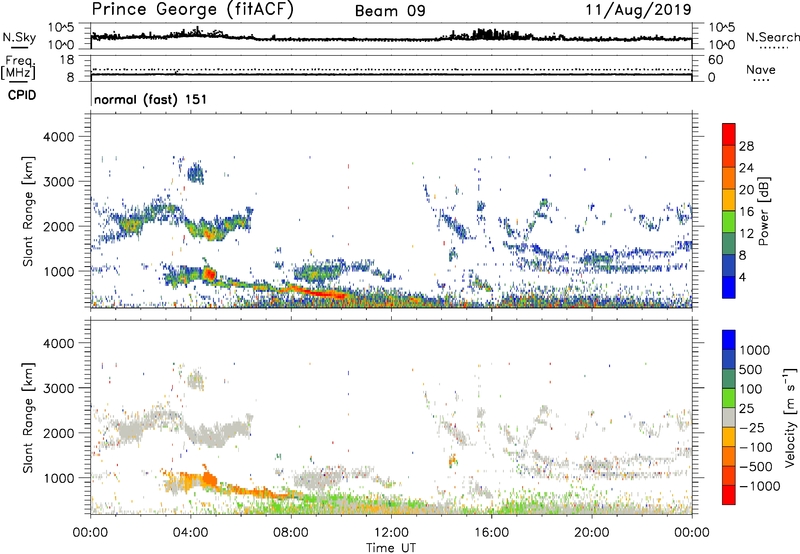
Task: Click the '-500' tick on the velocity scale
Action: (x=756, y=467)
